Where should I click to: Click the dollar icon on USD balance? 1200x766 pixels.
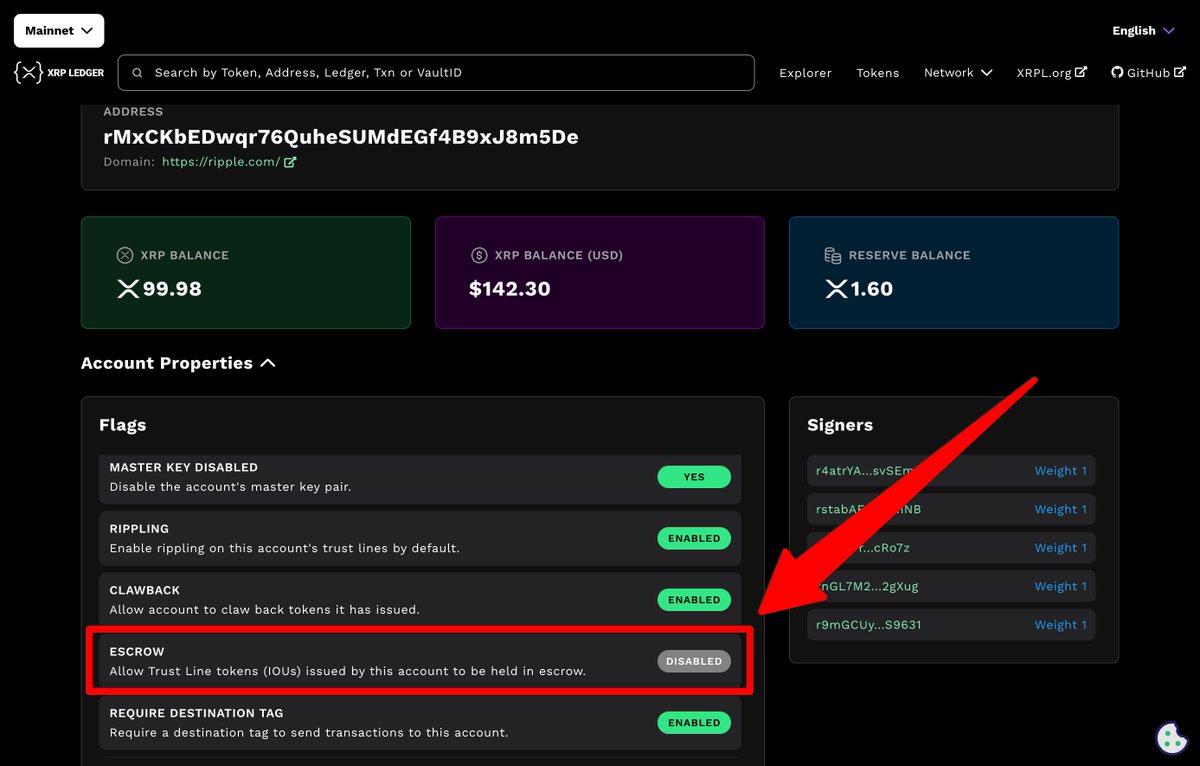[478, 255]
